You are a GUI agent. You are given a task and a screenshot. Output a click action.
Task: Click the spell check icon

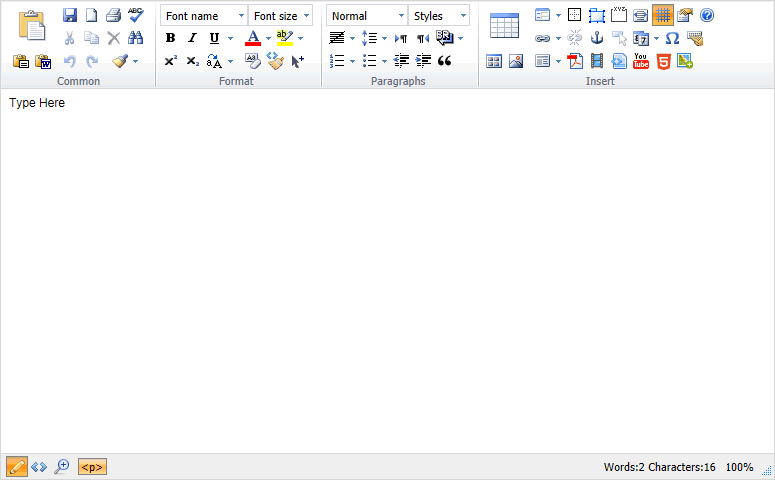(x=136, y=15)
